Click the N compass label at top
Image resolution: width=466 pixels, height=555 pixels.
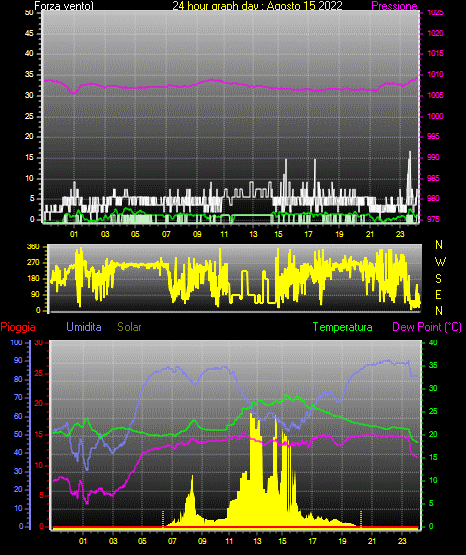pyautogui.click(x=439, y=245)
